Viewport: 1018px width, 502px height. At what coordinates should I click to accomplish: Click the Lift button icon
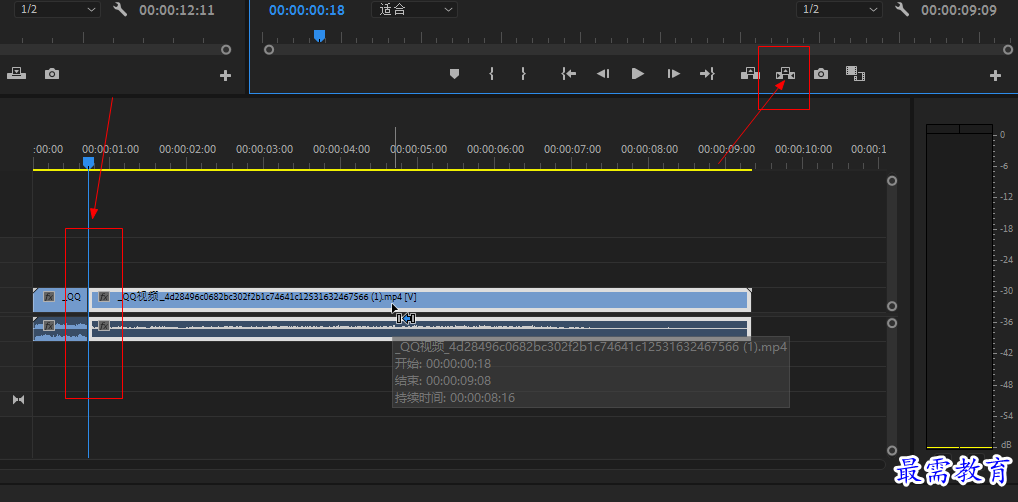(x=751, y=73)
